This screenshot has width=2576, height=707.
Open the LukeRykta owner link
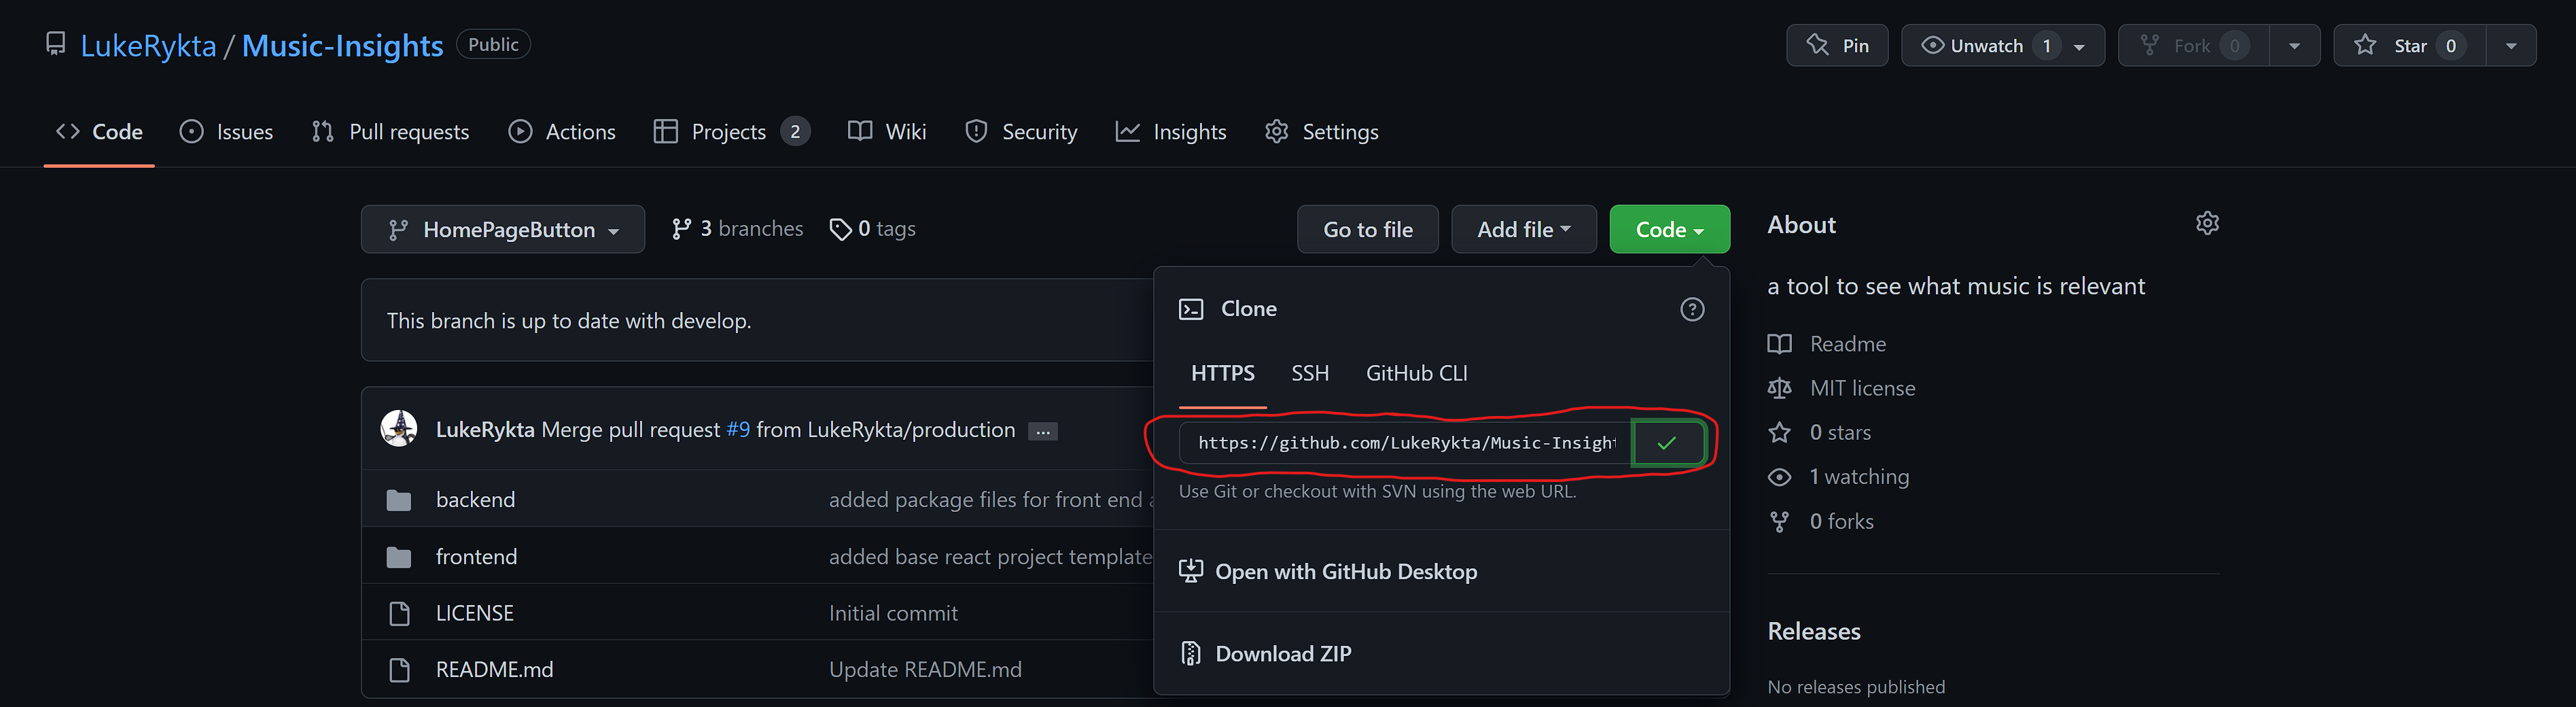coord(148,46)
